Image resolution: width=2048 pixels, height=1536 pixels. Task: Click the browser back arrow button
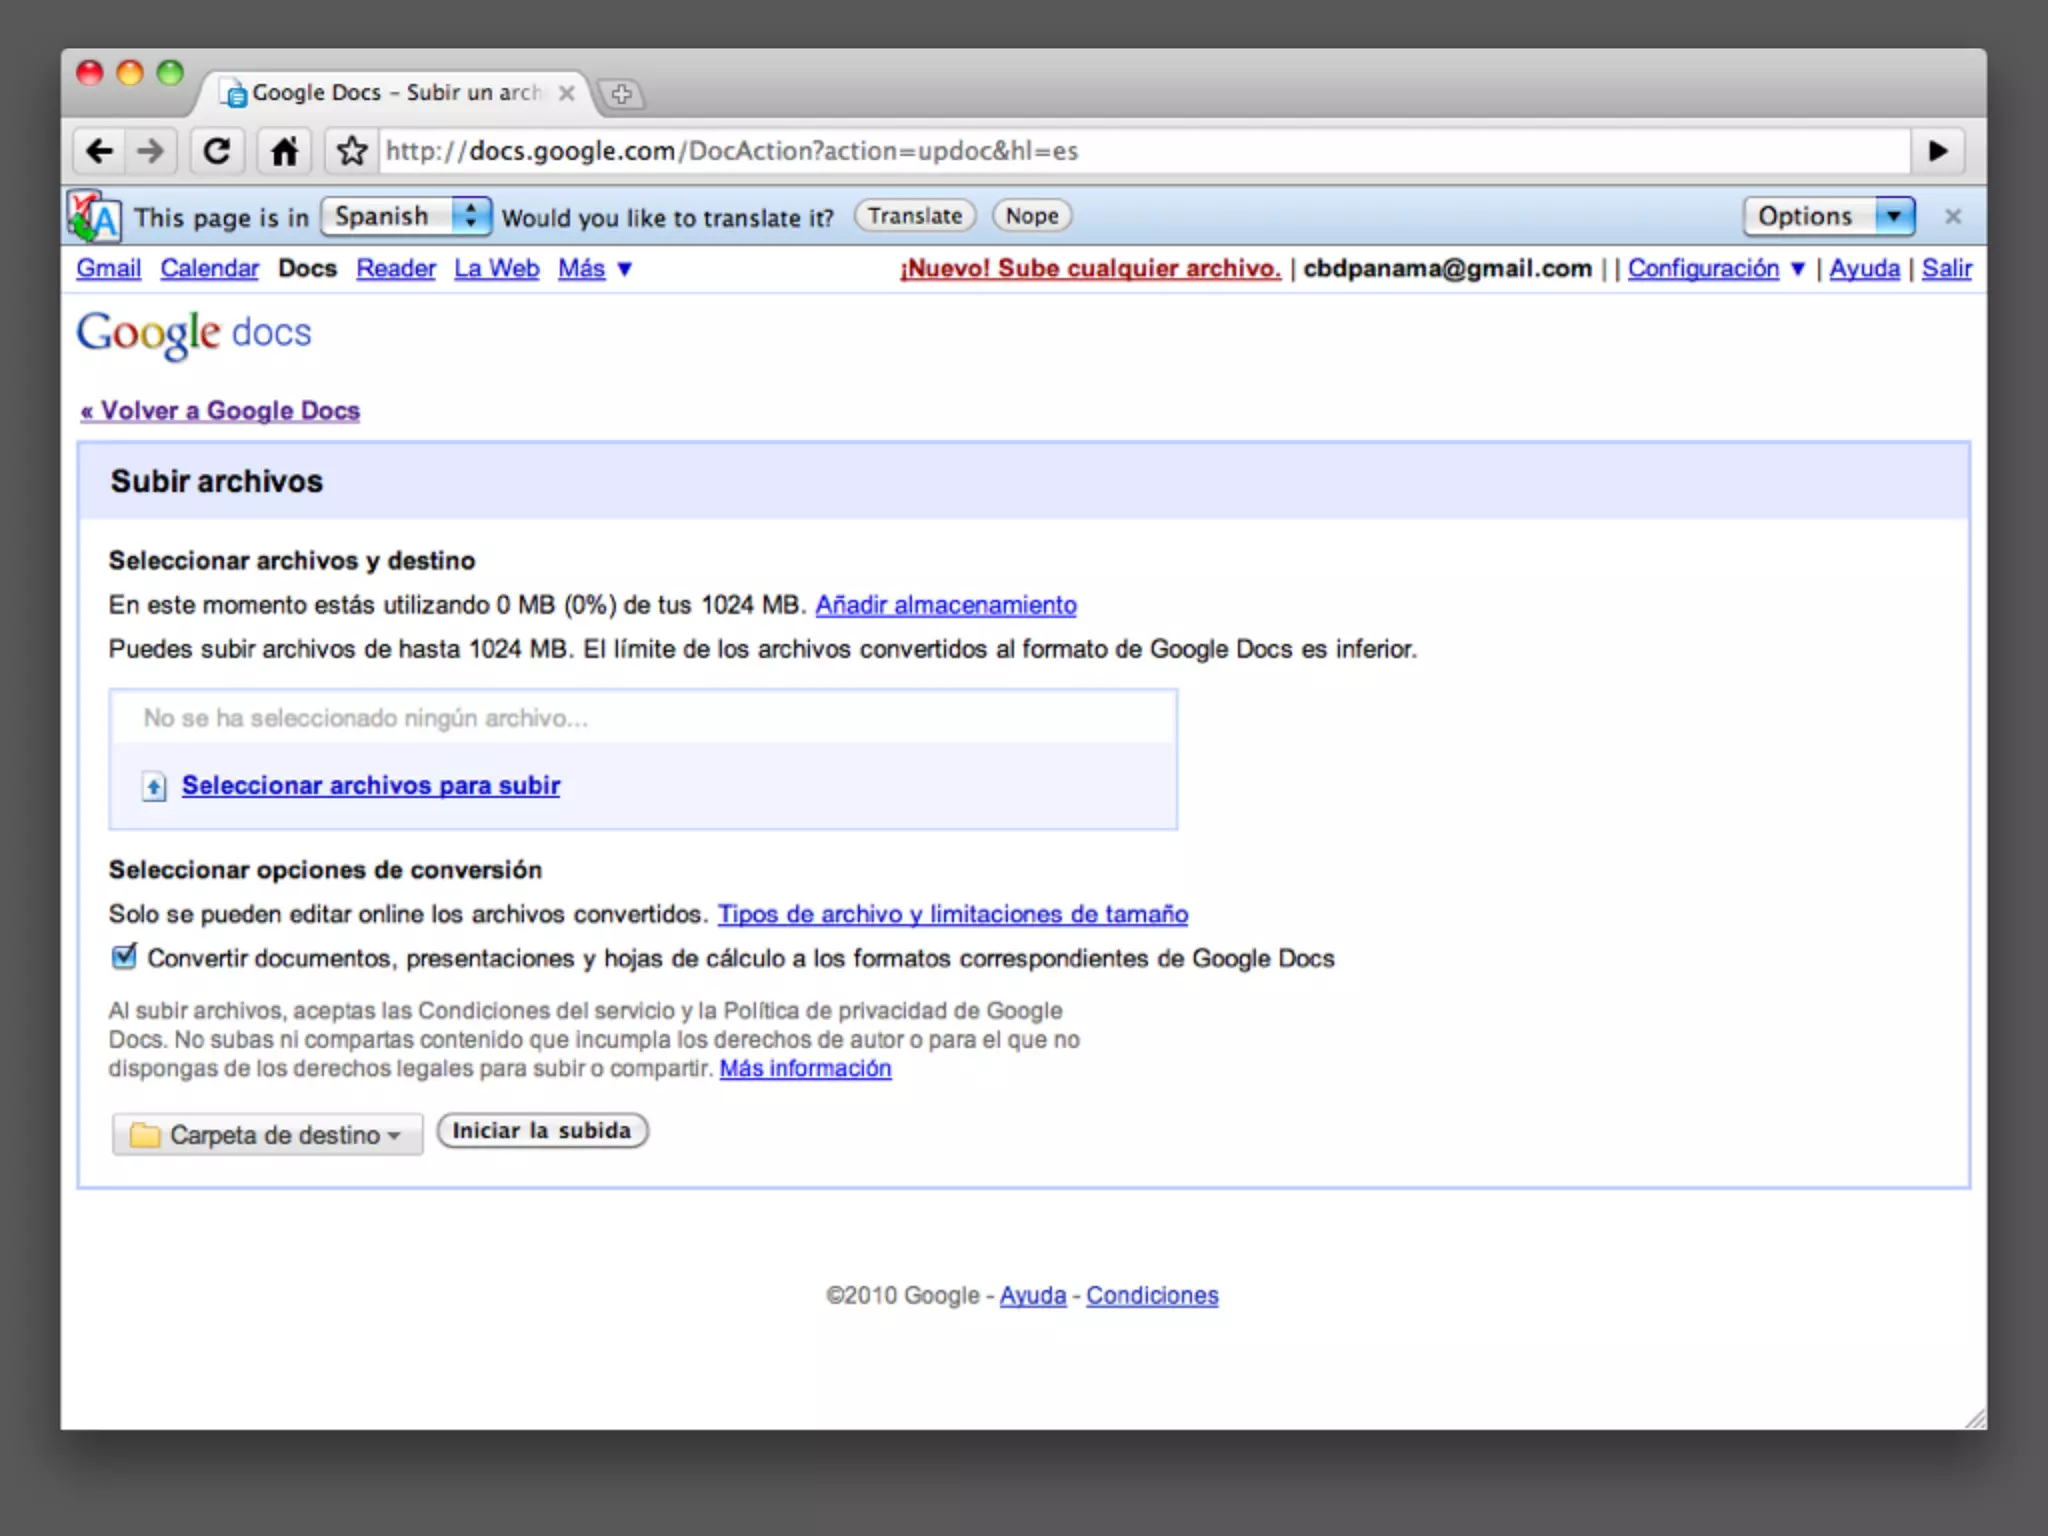tap(99, 152)
